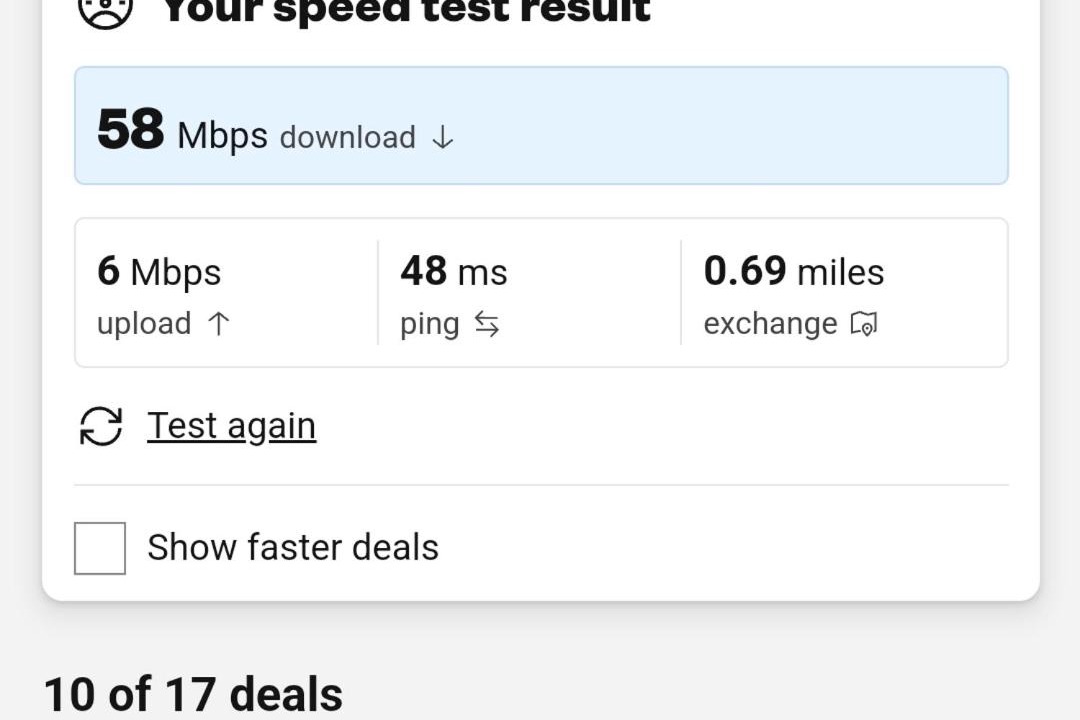Click the word download in the blue panel
This screenshot has width=1080, height=720.
[x=347, y=137]
